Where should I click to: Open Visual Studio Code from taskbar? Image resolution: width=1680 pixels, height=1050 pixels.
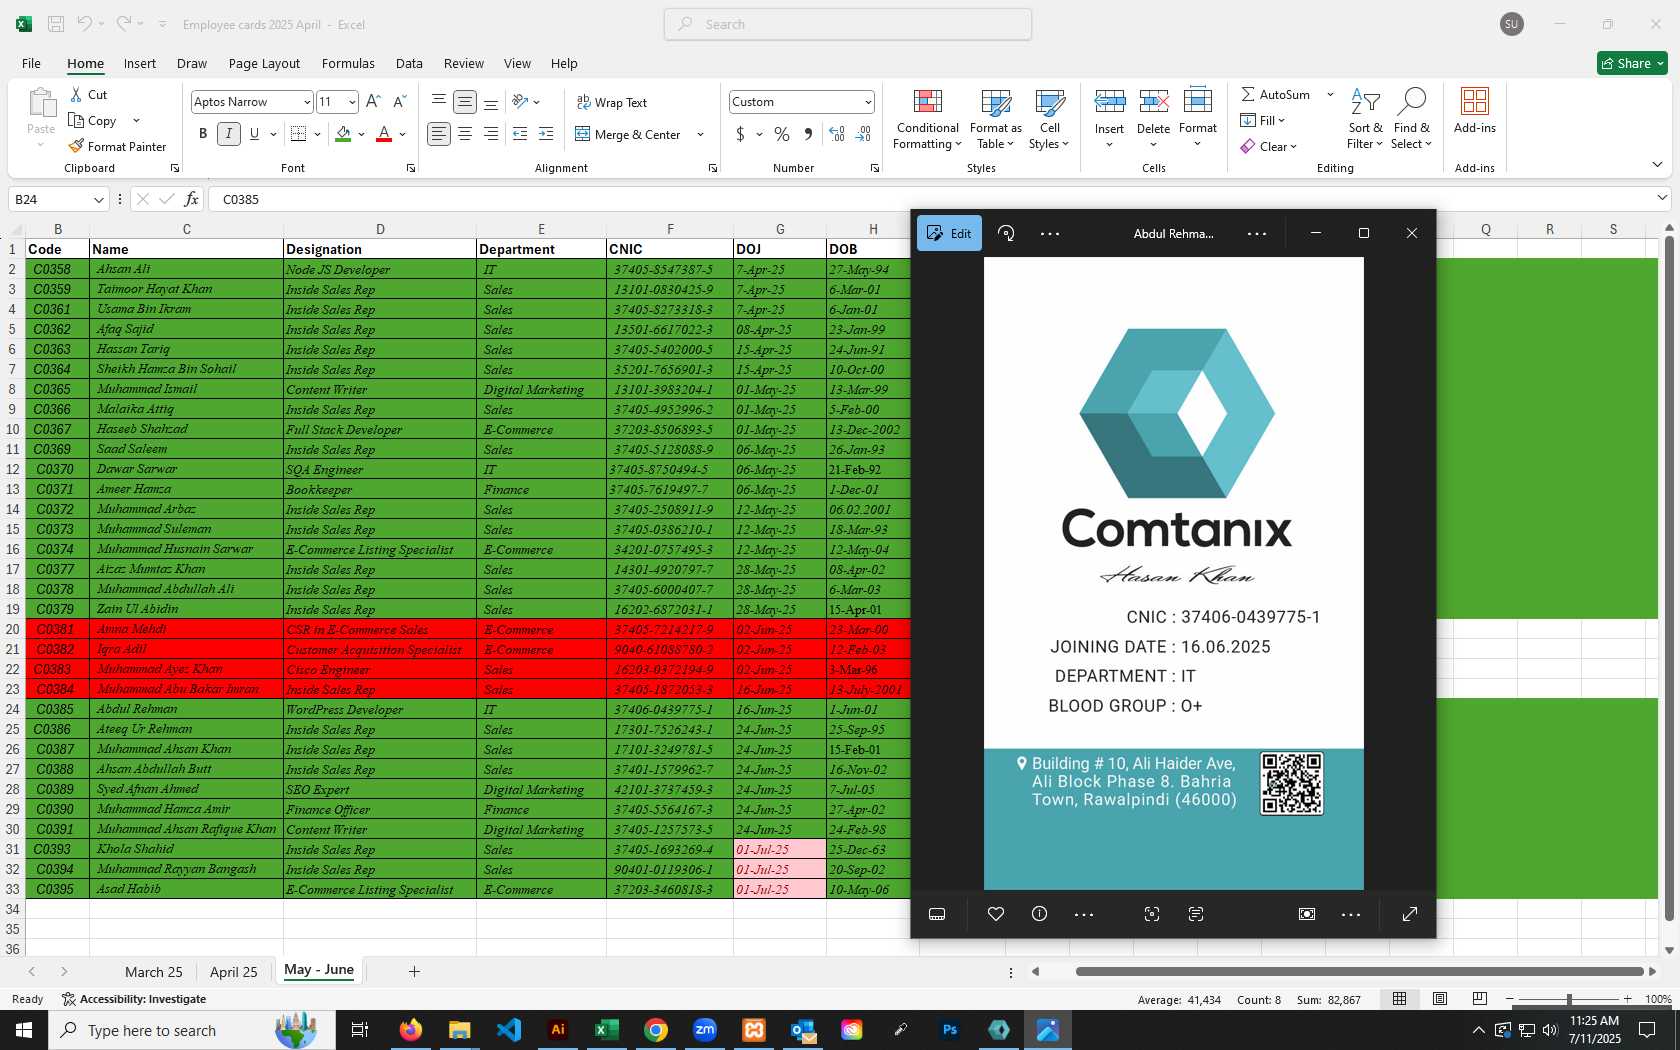tap(509, 1030)
